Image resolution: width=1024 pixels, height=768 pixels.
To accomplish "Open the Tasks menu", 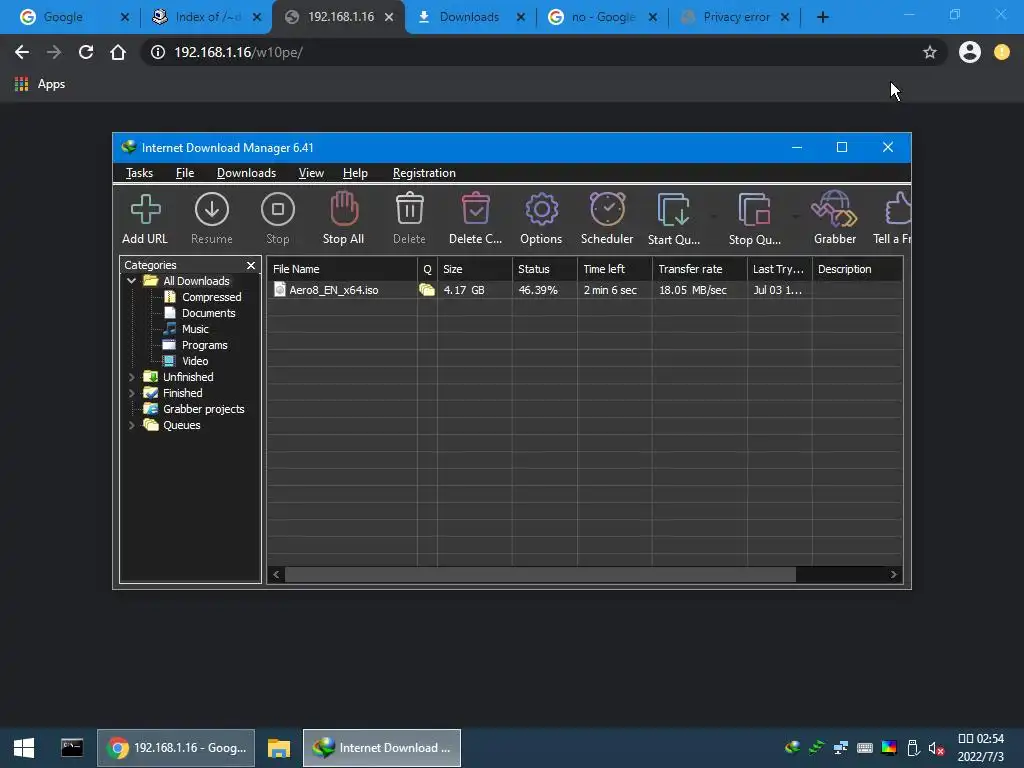I will 139,173.
